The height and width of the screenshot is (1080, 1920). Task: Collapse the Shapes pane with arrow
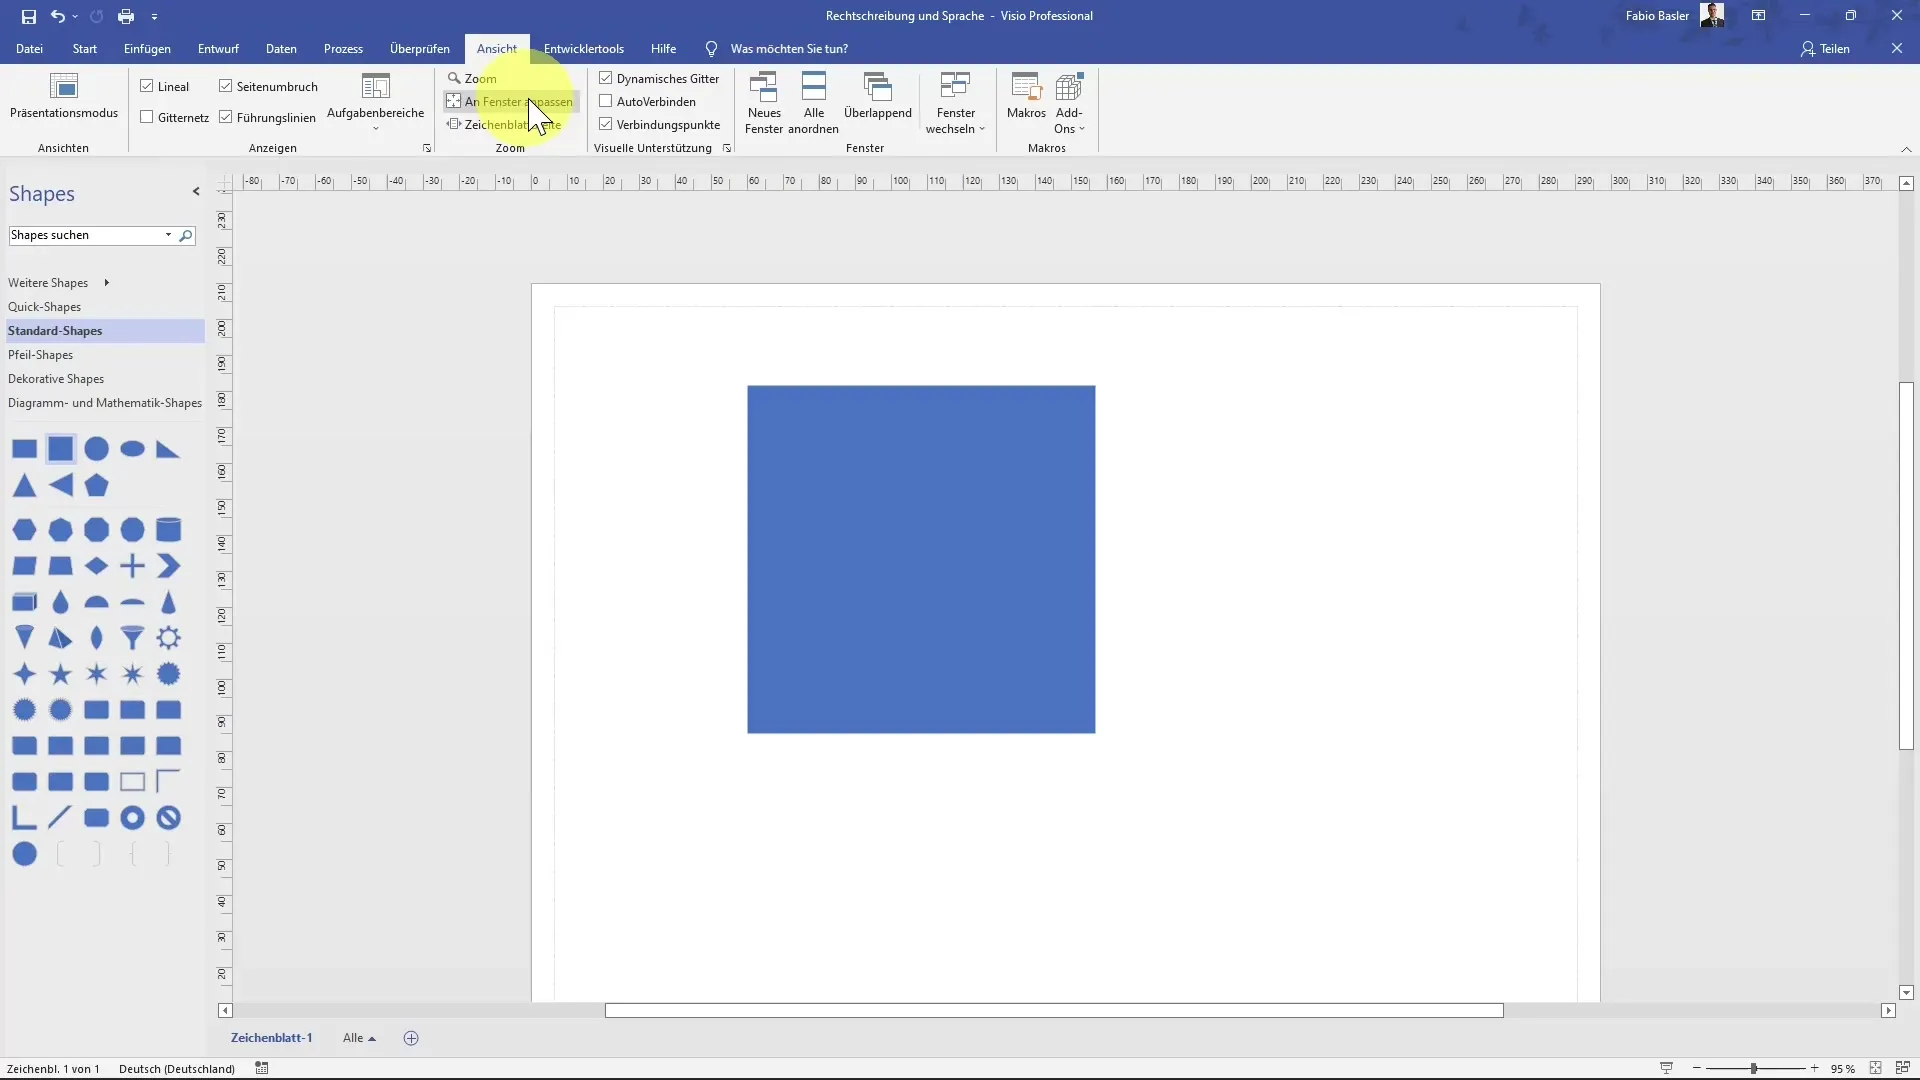click(x=196, y=192)
